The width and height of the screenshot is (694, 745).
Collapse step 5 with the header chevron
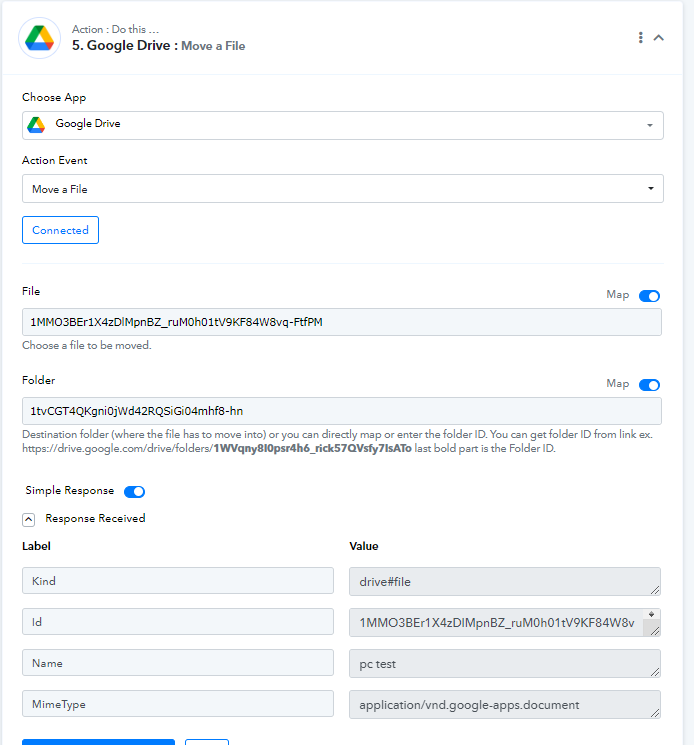coord(659,38)
